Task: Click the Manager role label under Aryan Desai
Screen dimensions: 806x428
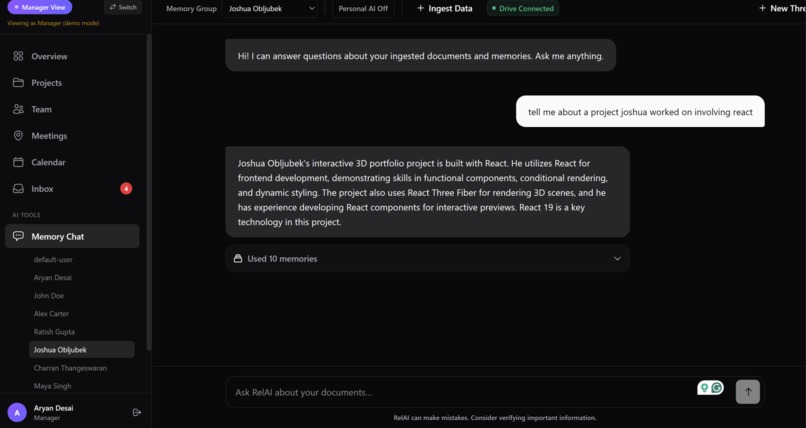Action: tap(47, 418)
